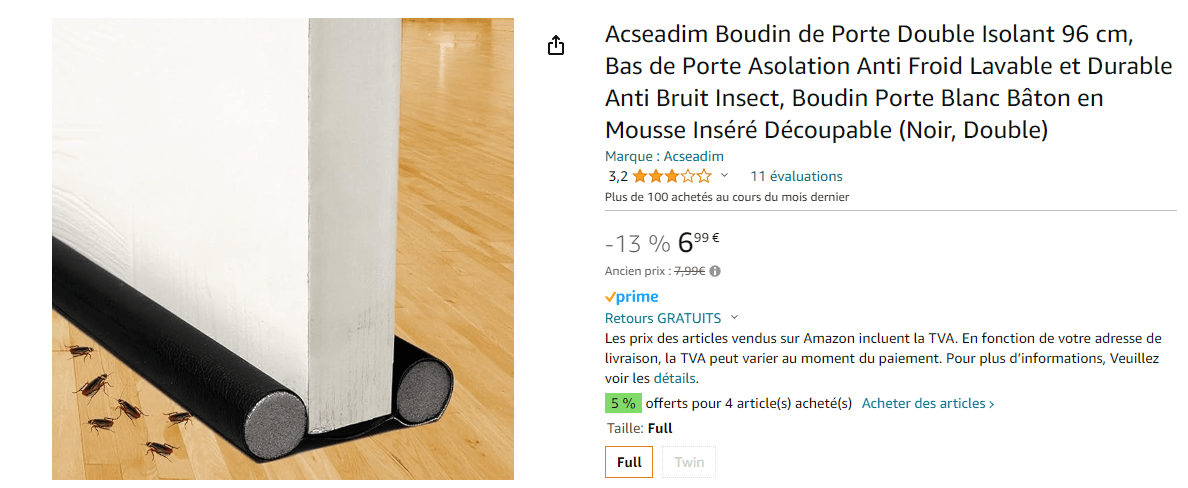This screenshot has height=488, width=1188.
Task: Click the info icon next to Ancien prix
Action: pyautogui.click(x=715, y=271)
